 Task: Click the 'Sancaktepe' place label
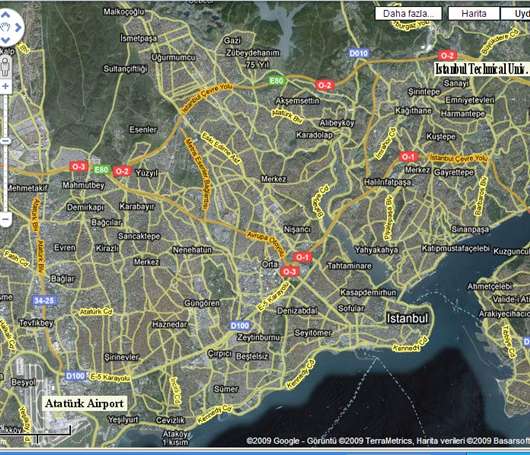[139, 236]
